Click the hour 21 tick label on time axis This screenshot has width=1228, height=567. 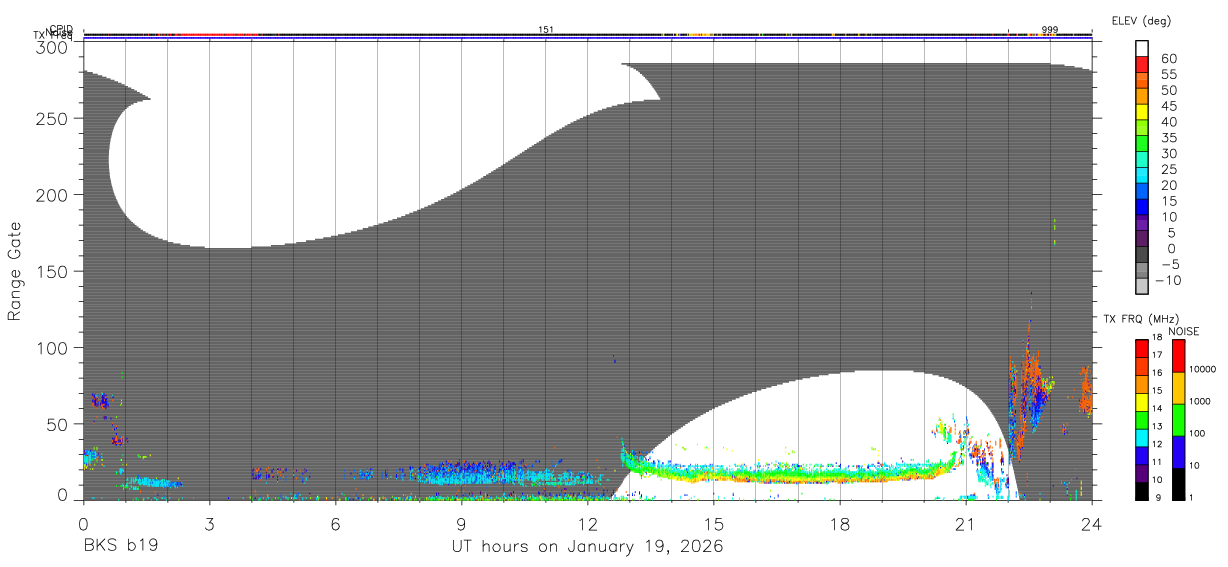pos(965,523)
